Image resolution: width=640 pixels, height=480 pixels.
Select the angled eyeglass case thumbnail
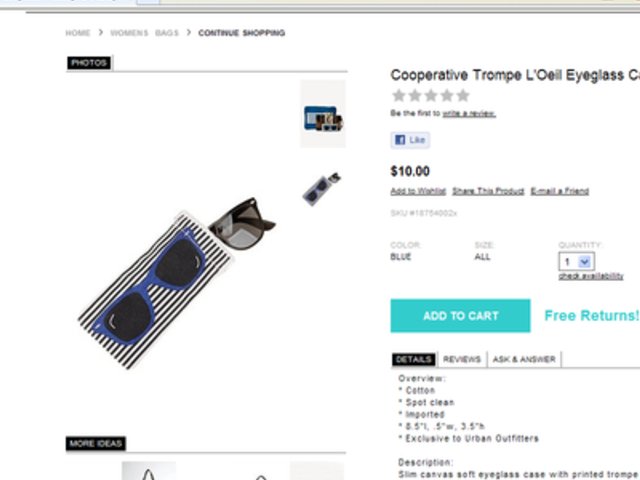coord(322,189)
